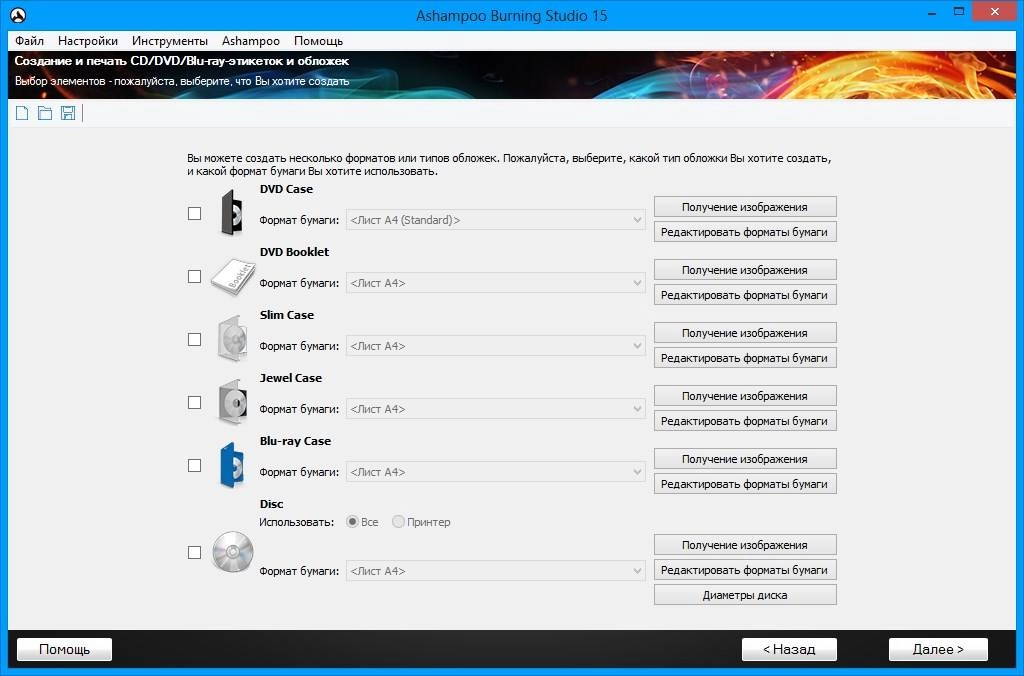The height and width of the screenshot is (676, 1024).
Task: Click Редактировать форматы бумаги for Jewel Case
Action: 745,421
